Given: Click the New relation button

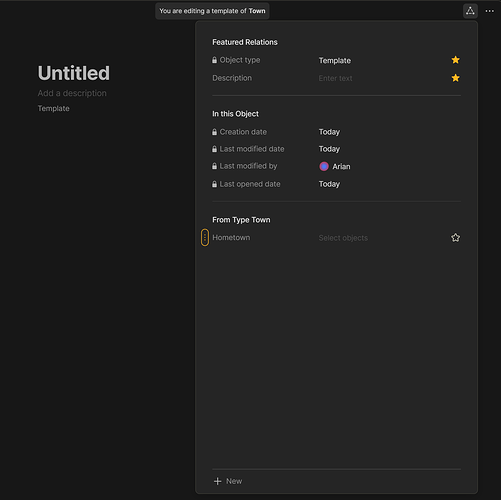Looking at the screenshot, I should [228, 481].
